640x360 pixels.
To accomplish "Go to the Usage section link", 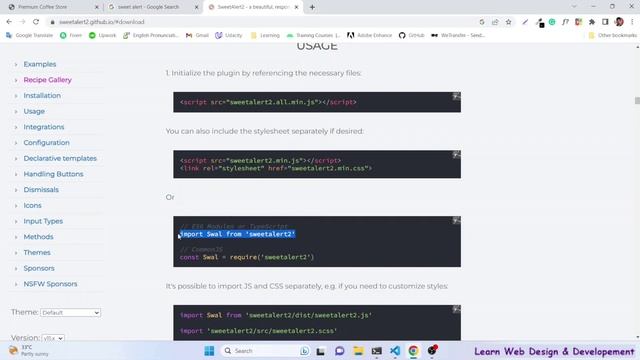I will click(34, 111).
